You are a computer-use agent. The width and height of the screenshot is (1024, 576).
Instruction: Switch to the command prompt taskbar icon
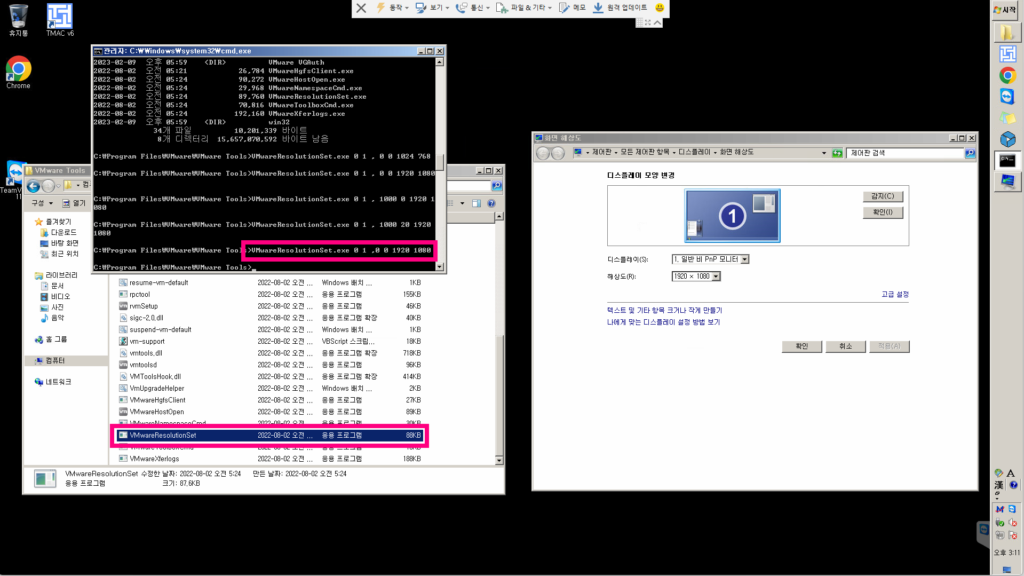pos(1007,160)
